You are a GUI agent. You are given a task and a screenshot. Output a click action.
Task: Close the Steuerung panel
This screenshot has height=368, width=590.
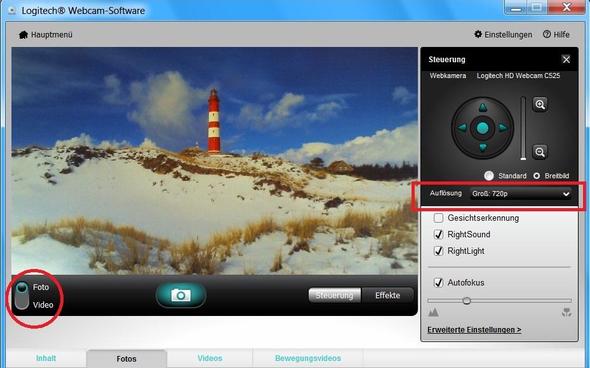pyautogui.click(x=566, y=59)
